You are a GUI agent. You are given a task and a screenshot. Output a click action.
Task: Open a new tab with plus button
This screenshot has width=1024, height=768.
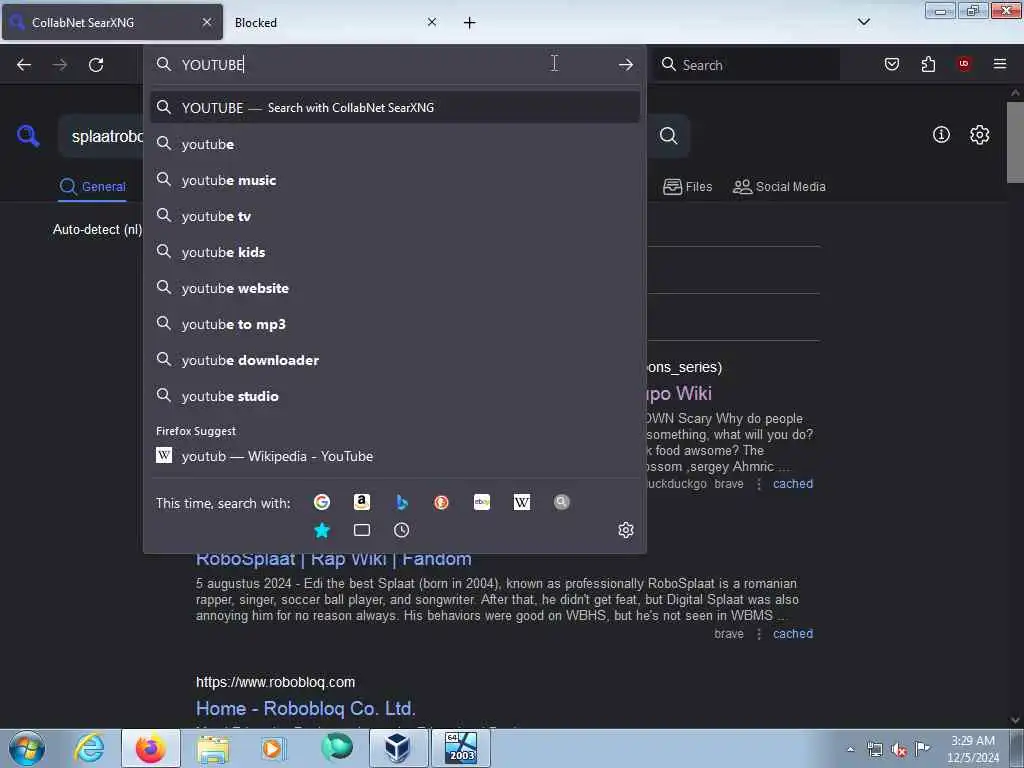470,22
